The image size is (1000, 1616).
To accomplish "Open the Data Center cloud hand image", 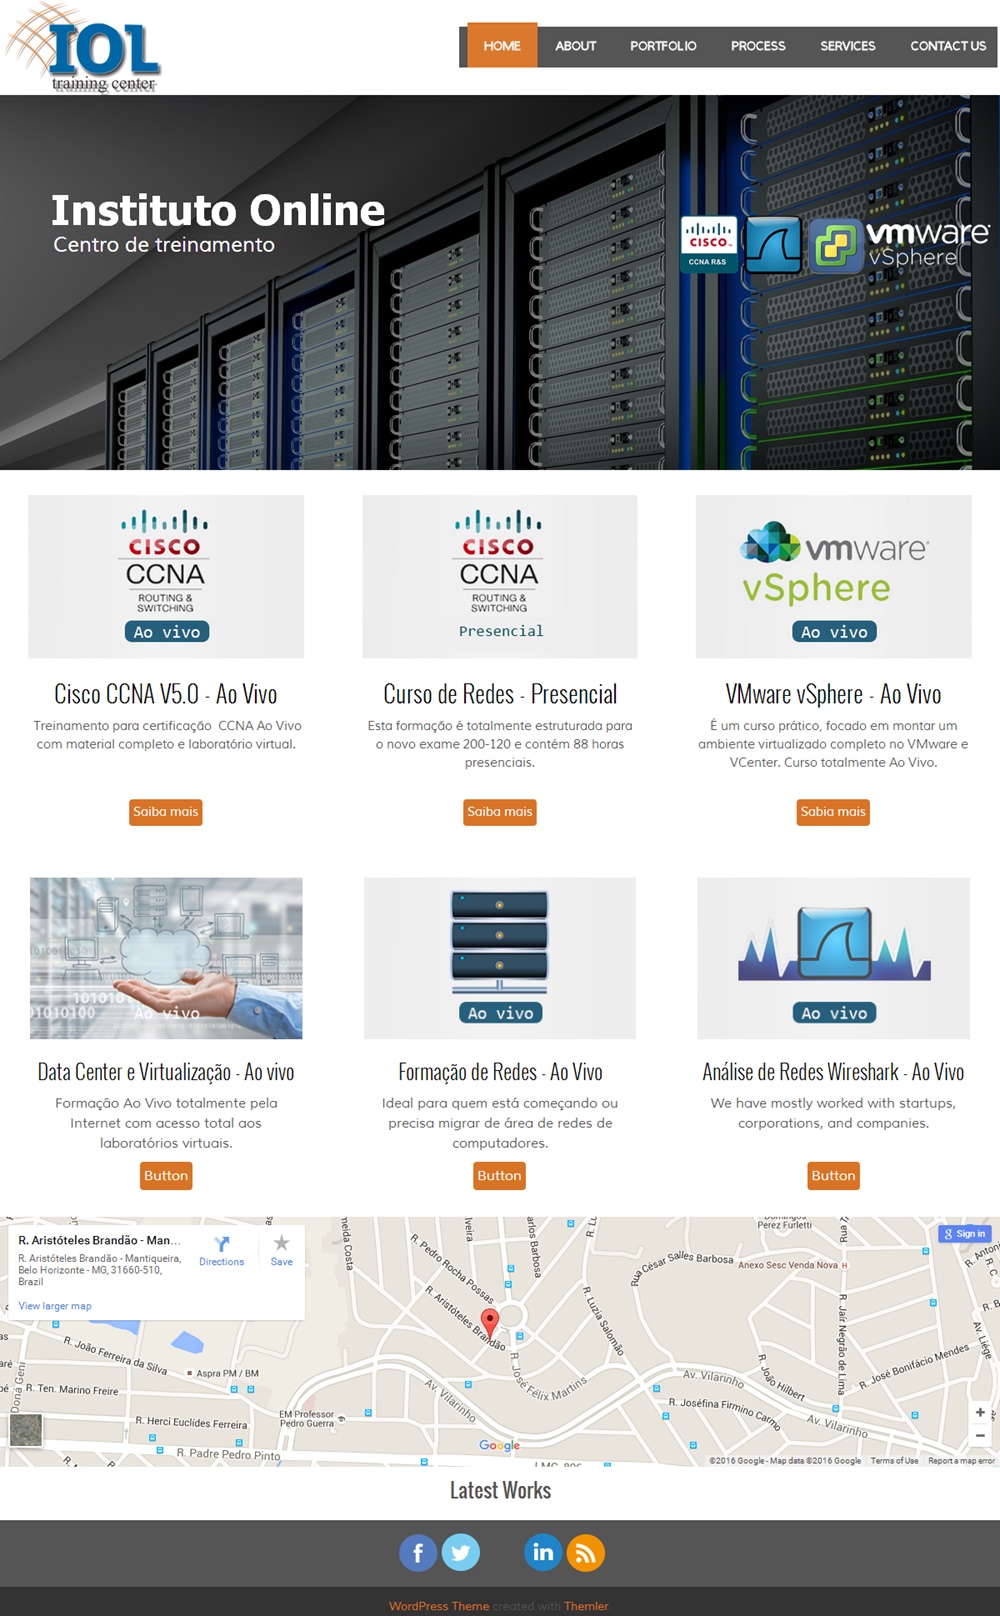I will pyautogui.click(x=166, y=958).
